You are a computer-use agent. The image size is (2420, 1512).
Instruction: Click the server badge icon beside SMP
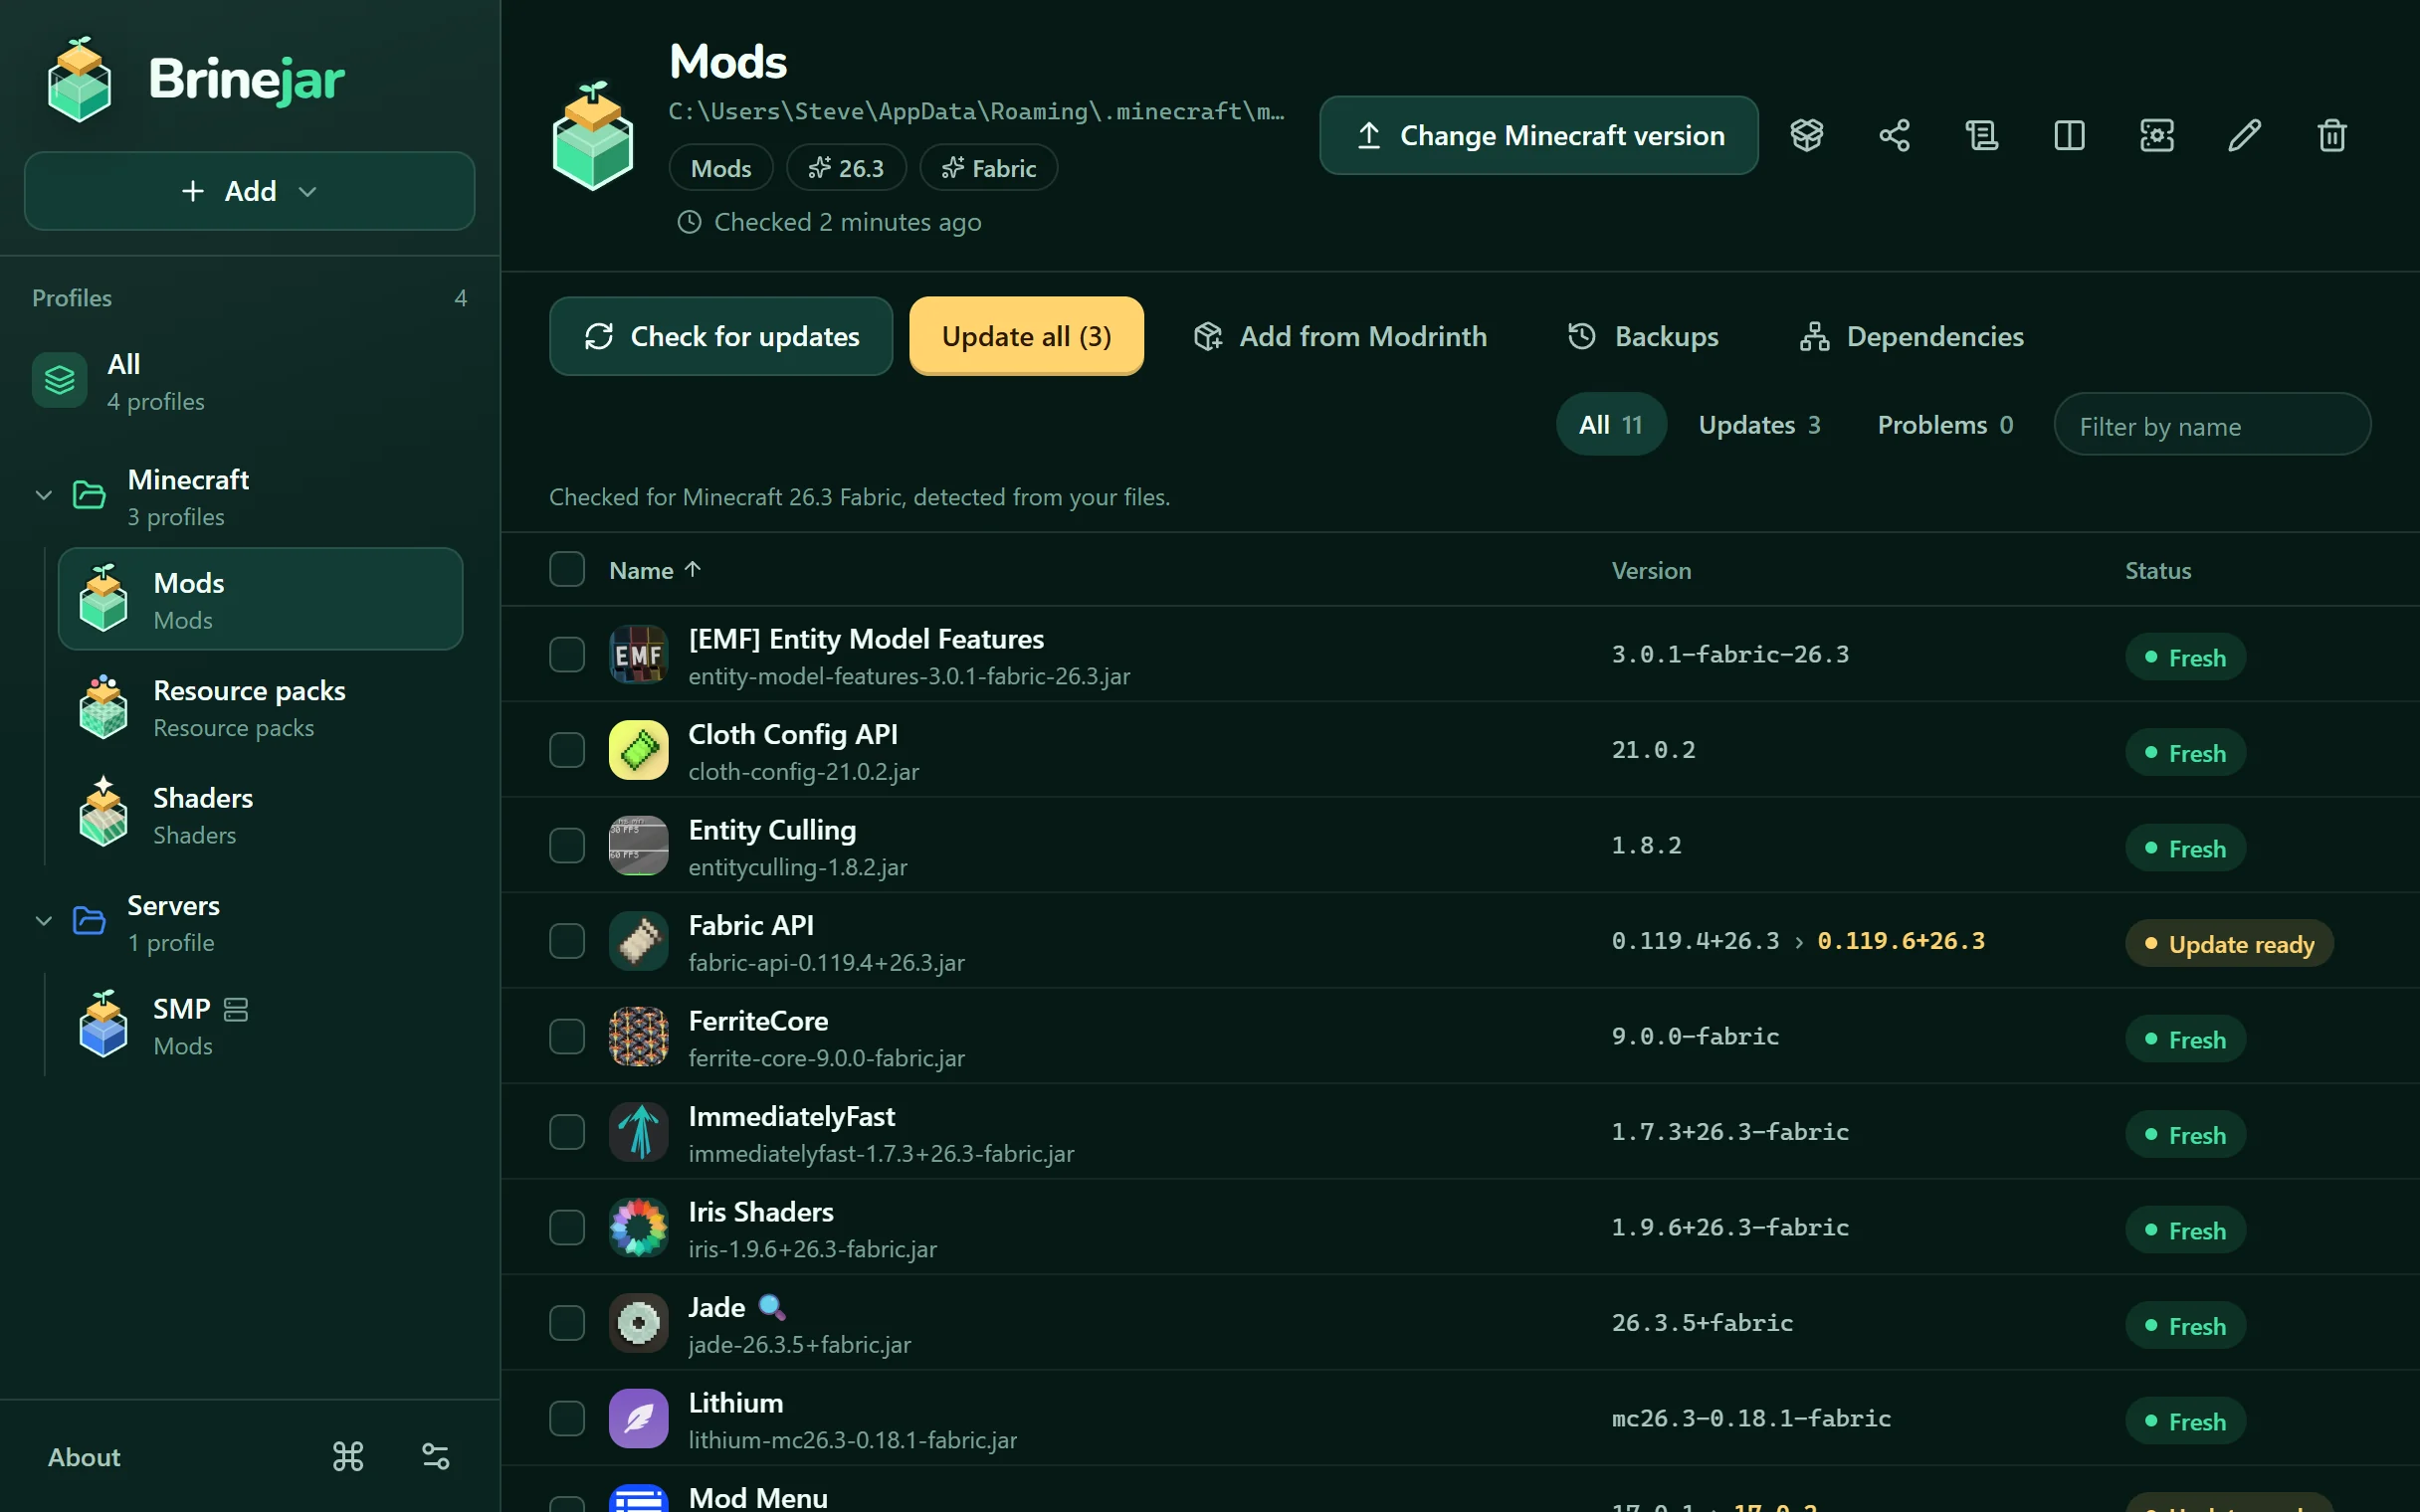point(236,1009)
